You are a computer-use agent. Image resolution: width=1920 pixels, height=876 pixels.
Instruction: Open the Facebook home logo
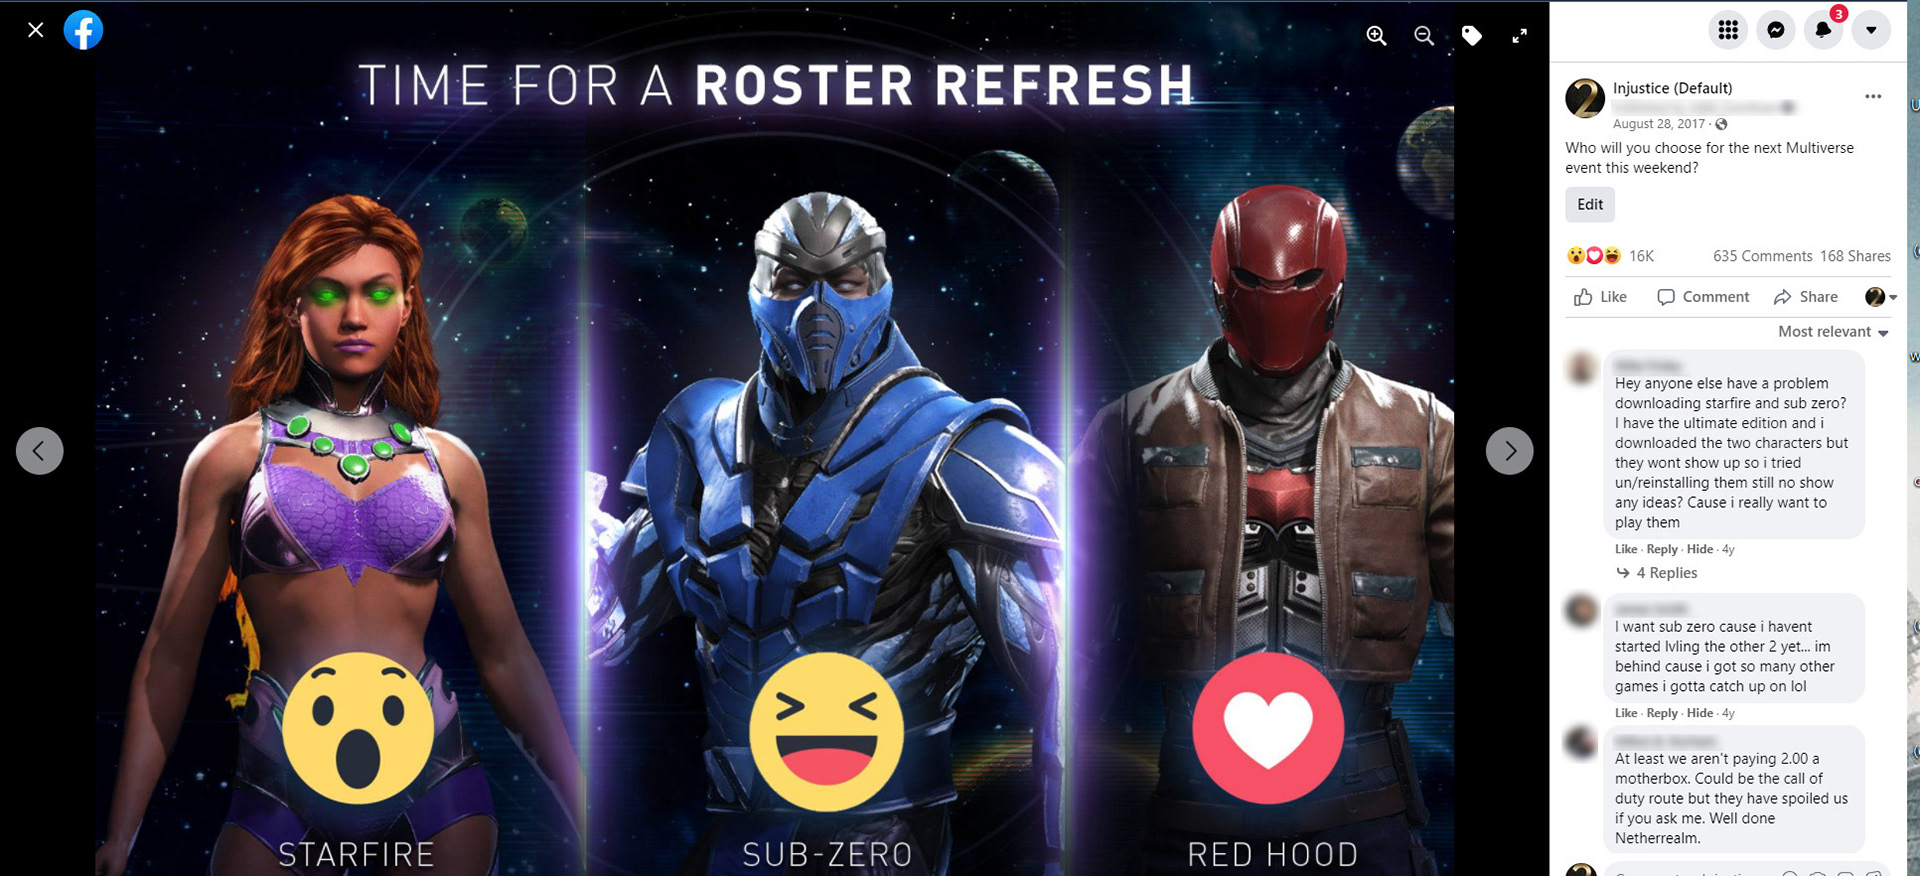click(x=84, y=30)
